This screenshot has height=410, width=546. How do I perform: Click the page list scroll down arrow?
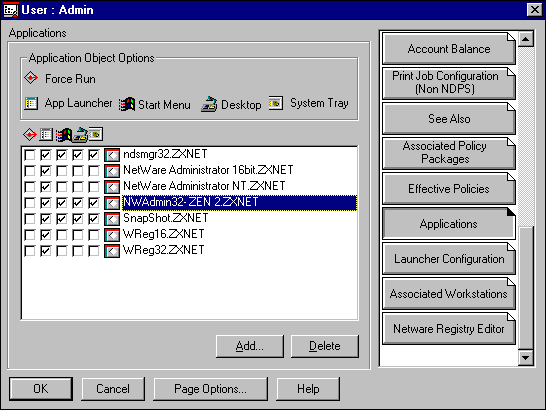526,358
